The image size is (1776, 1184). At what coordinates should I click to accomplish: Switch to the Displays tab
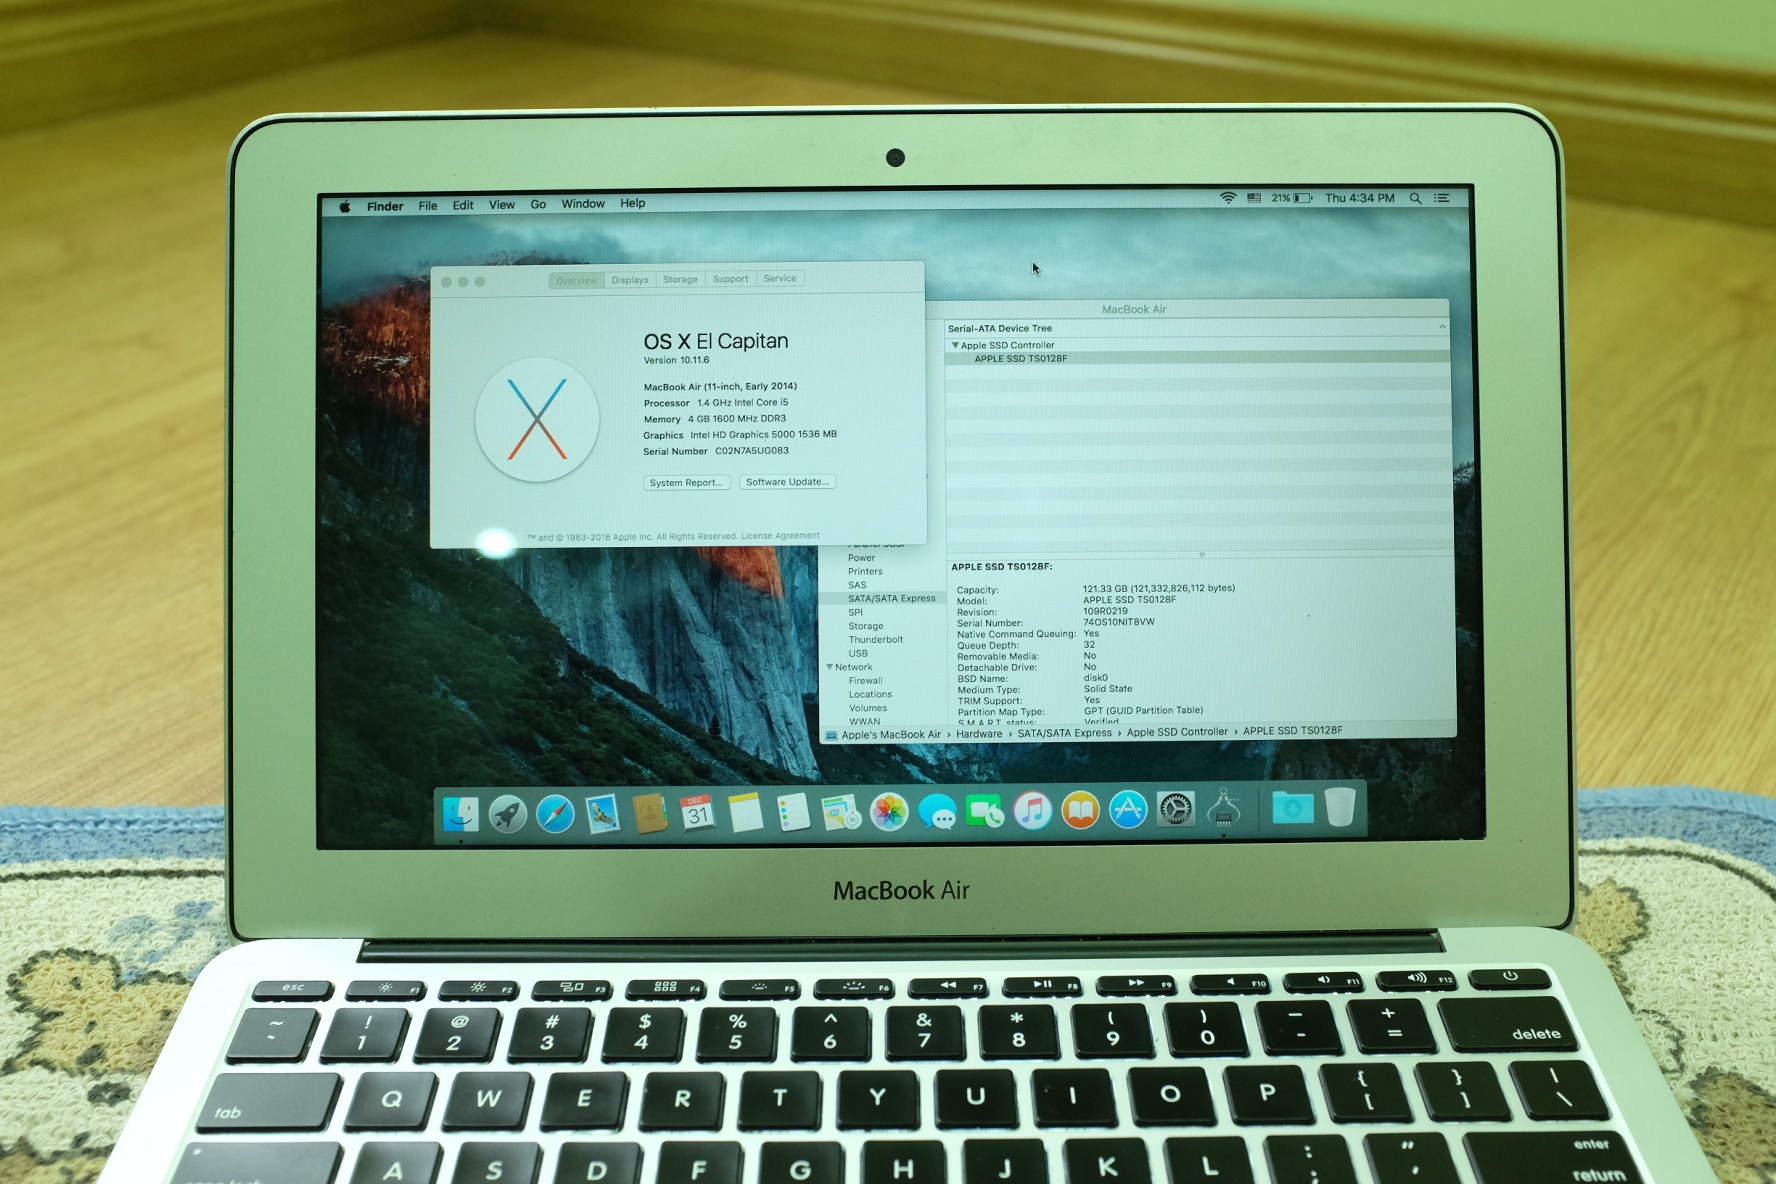pyautogui.click(x=630, y=280)
